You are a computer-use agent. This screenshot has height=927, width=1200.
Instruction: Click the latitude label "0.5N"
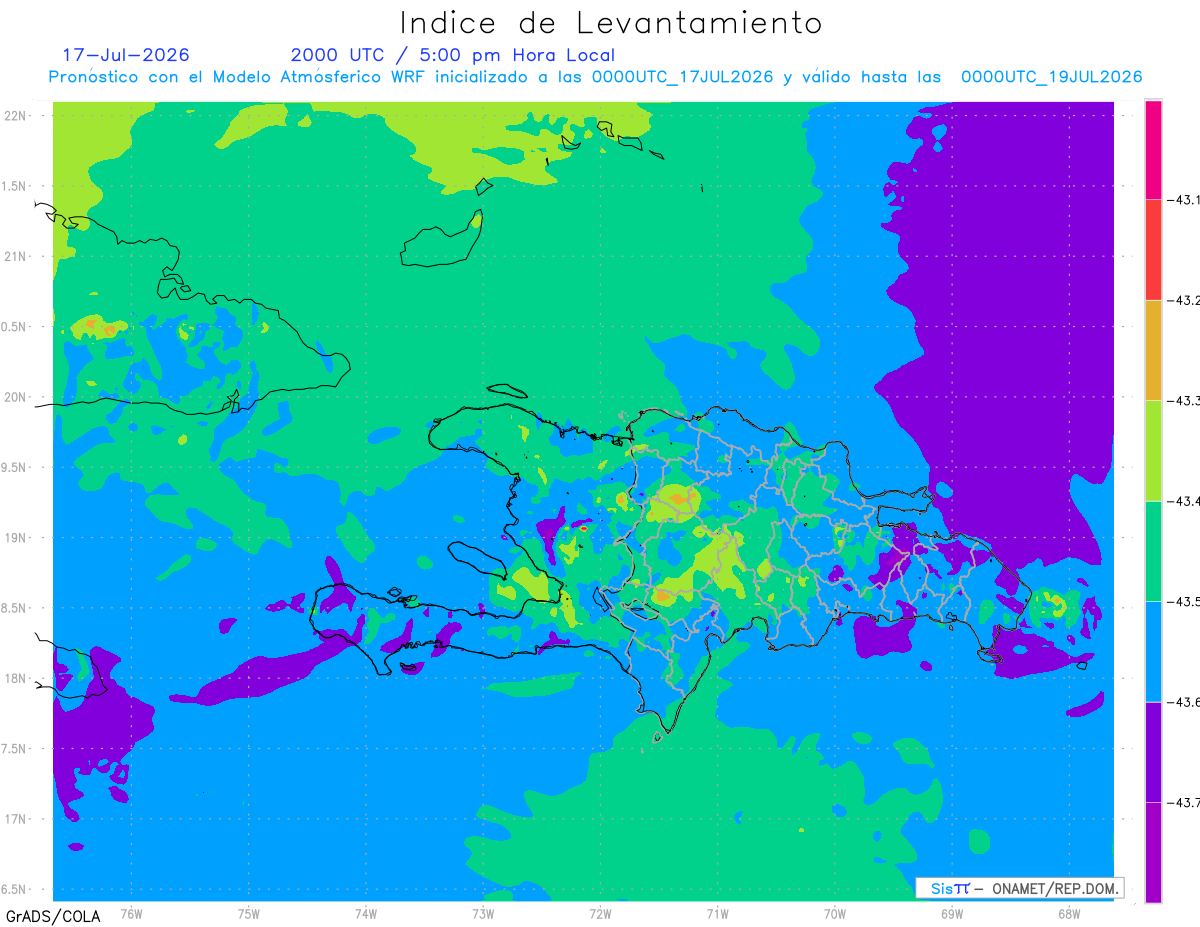point(13,327)
